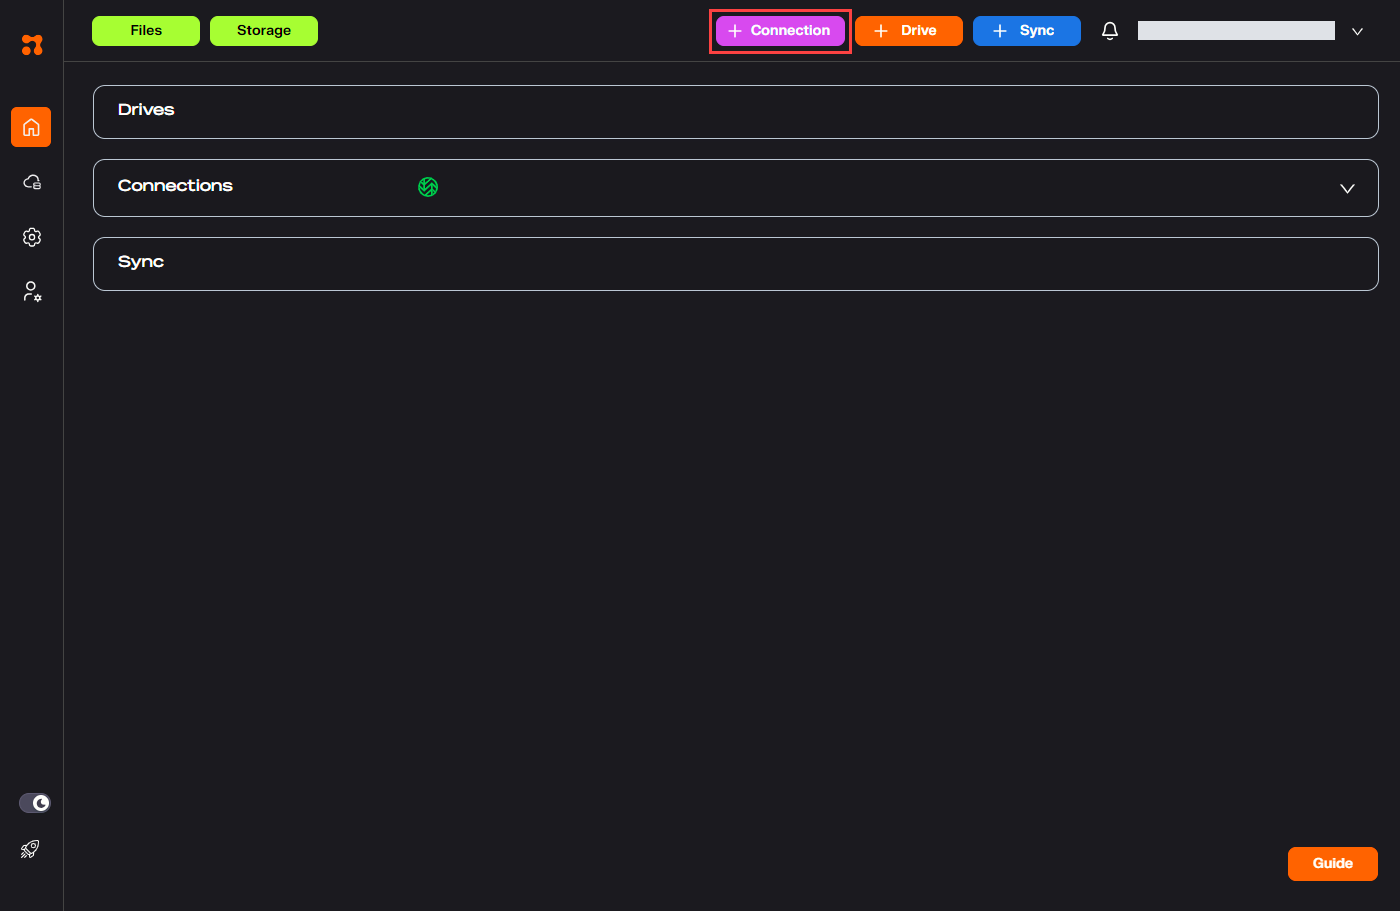Switch to the Storage tab

tap(264, 31)
